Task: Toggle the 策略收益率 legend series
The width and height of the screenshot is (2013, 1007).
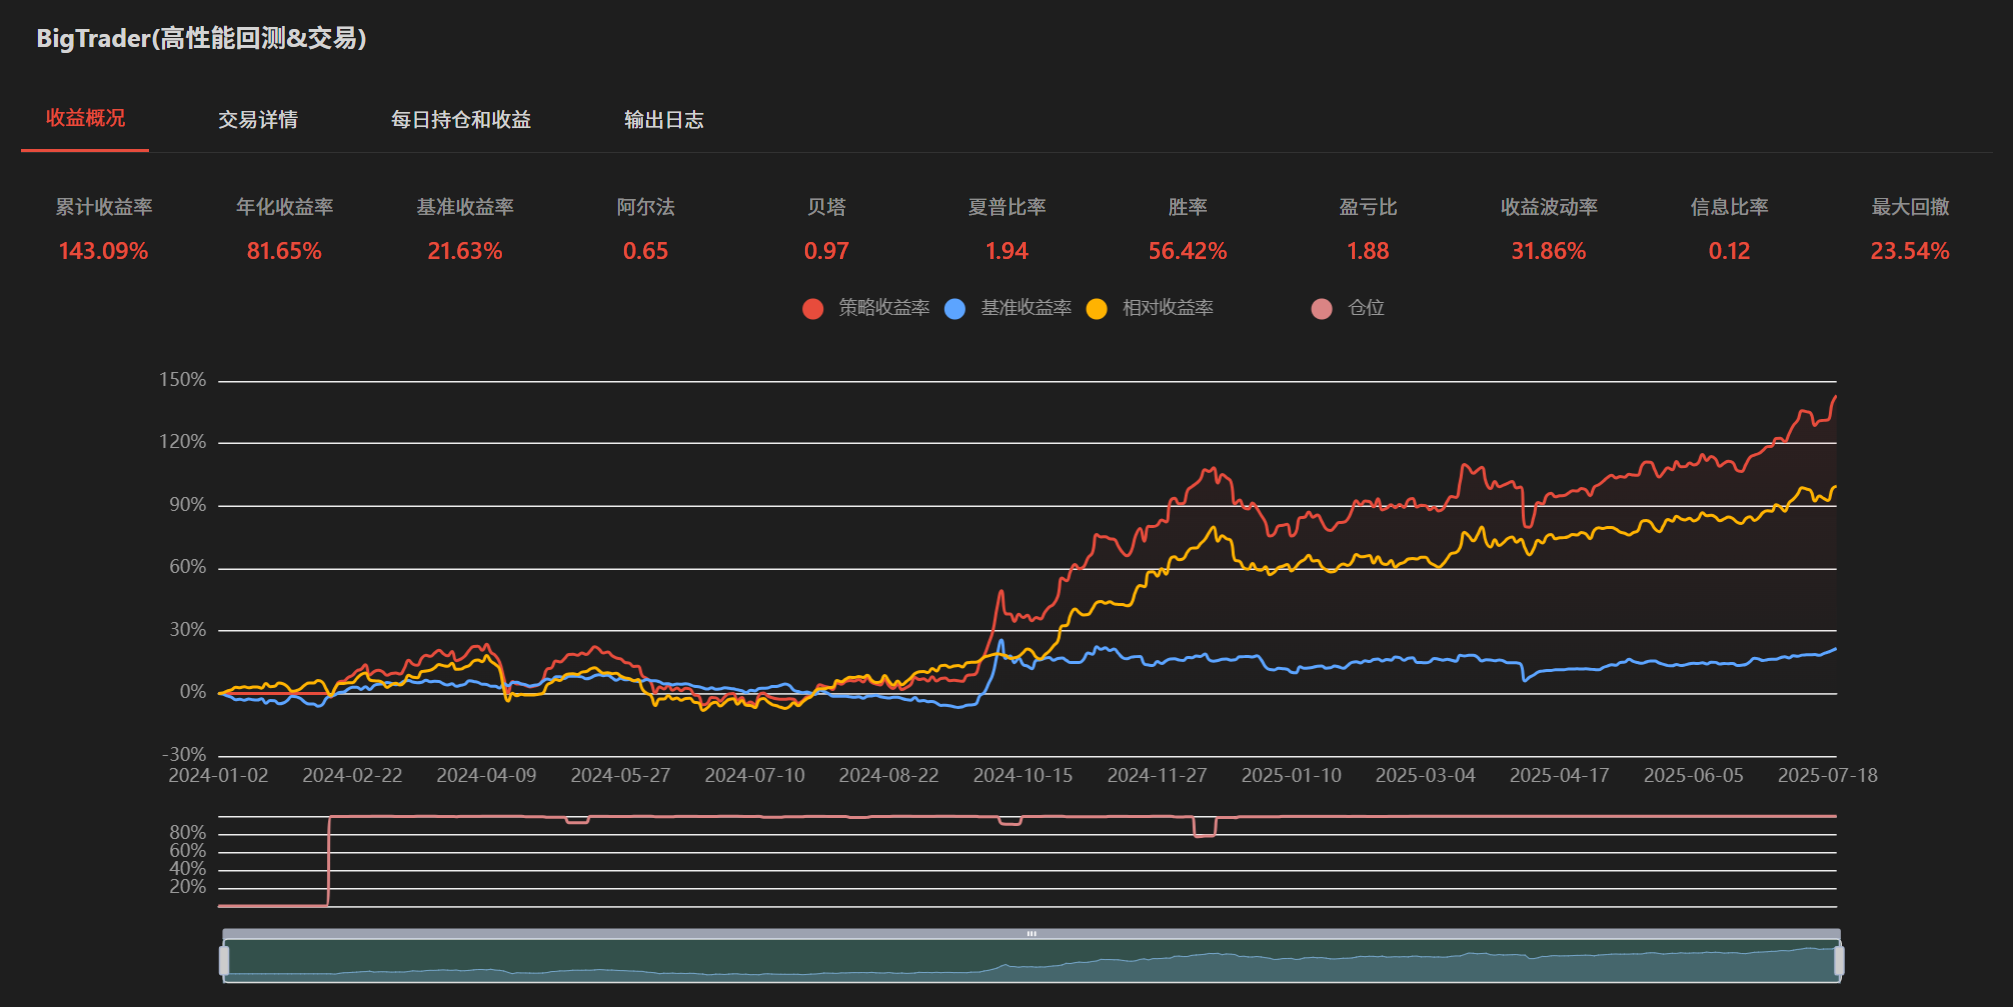Action: pos(866,308)
